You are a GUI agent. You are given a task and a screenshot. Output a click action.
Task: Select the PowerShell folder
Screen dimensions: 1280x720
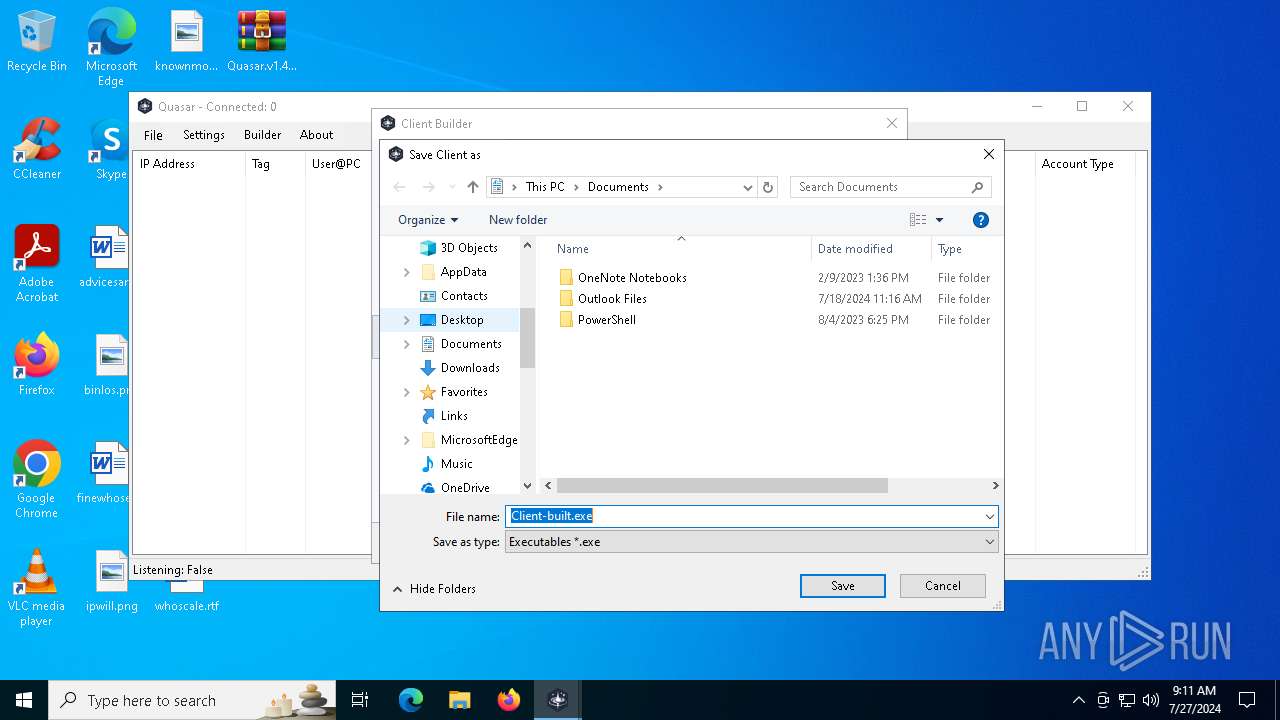pos(606,320)
